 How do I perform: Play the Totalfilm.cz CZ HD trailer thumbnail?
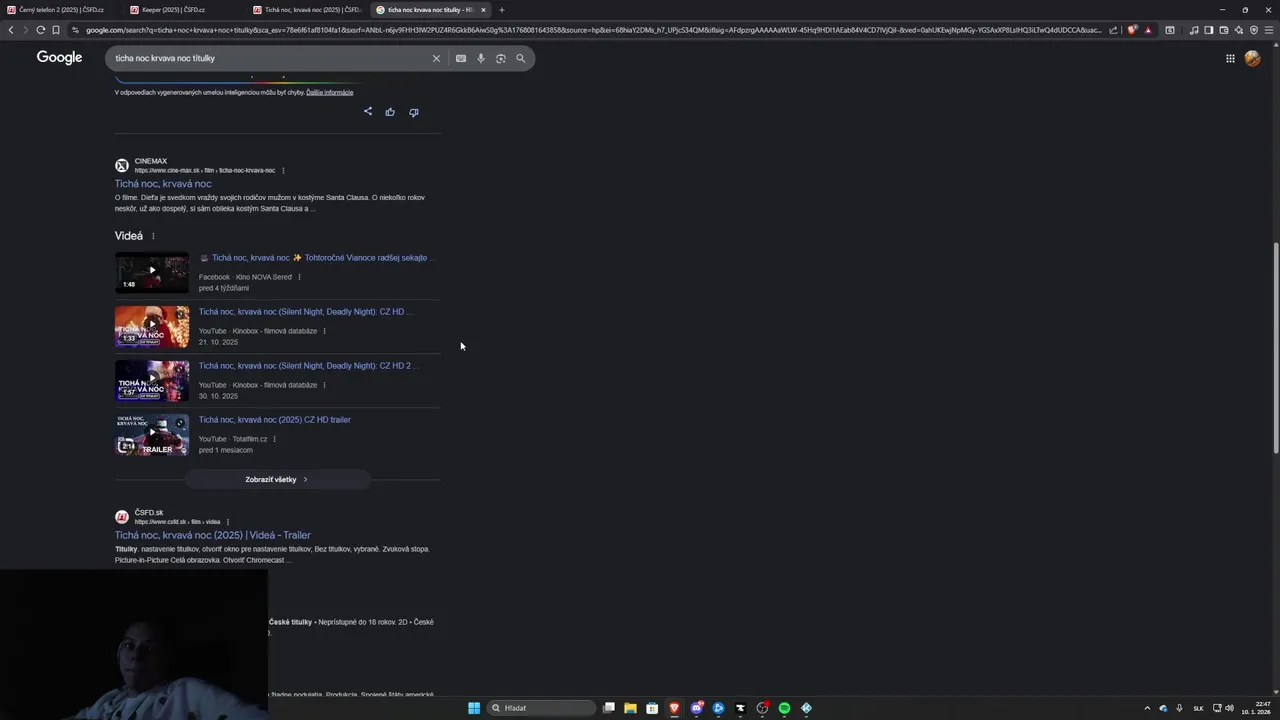[x=152, y=434]
